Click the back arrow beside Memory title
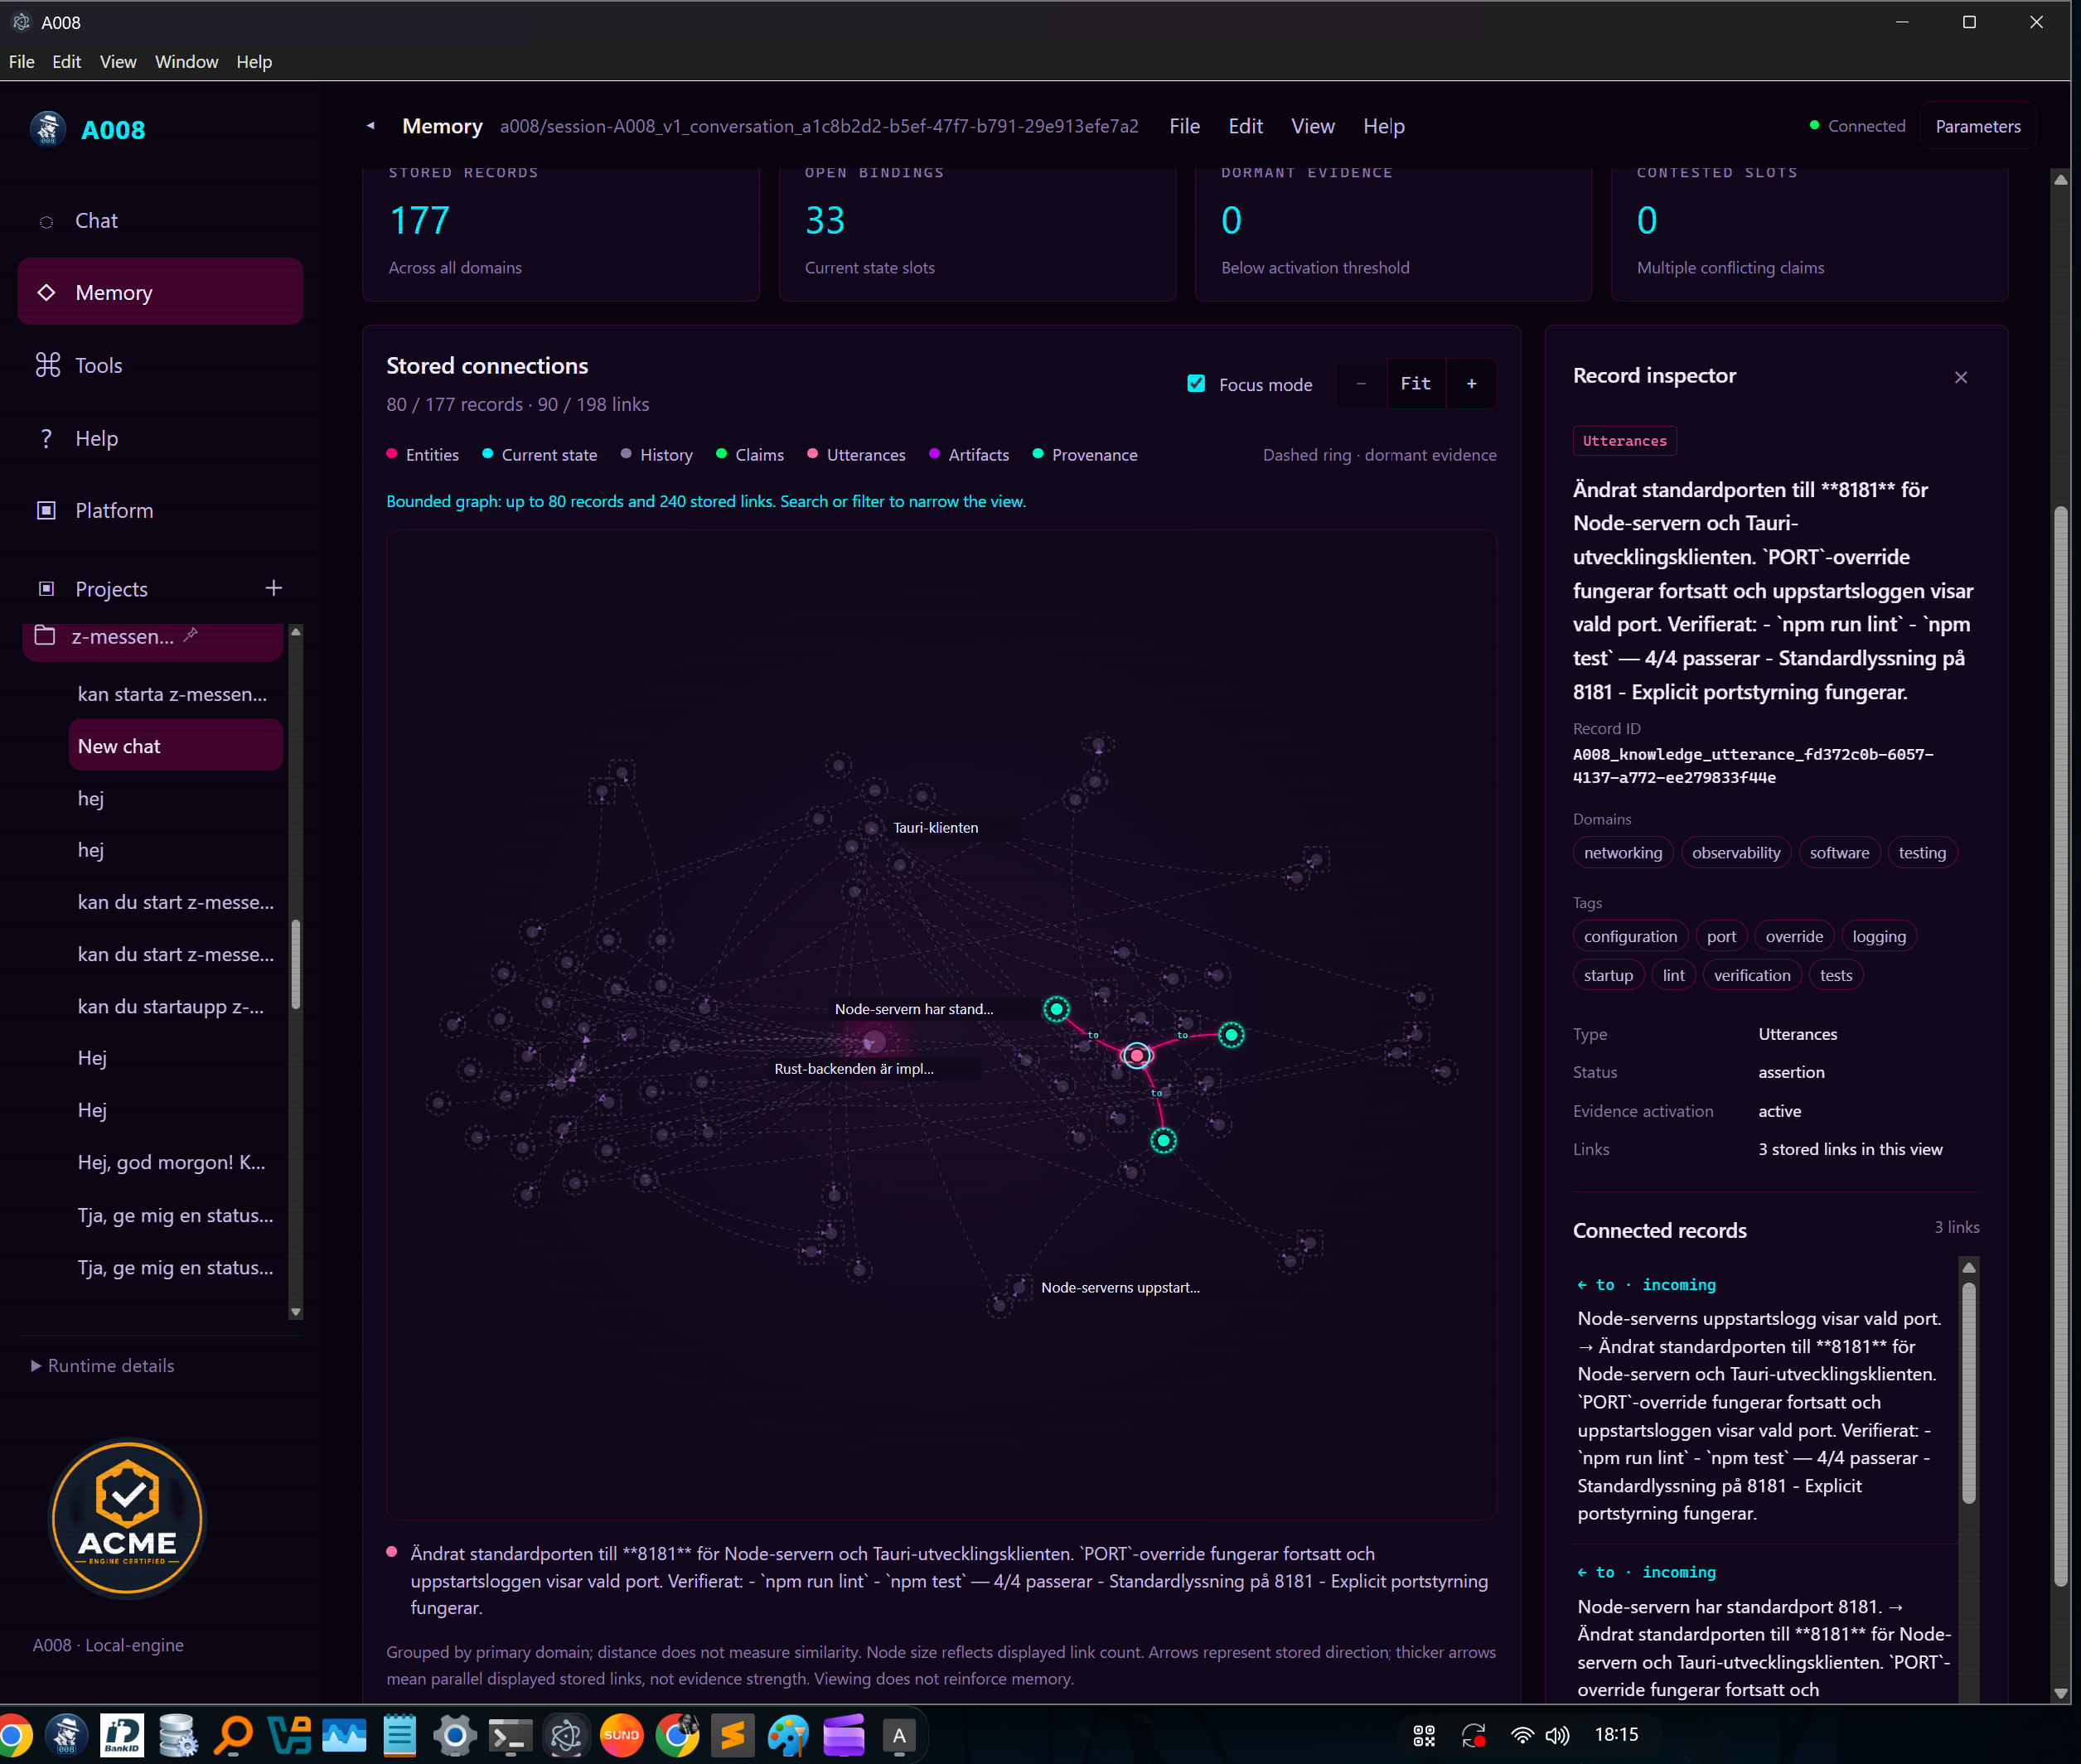The width and height of the screenshot is (2081, 1764). coord(371,126)
